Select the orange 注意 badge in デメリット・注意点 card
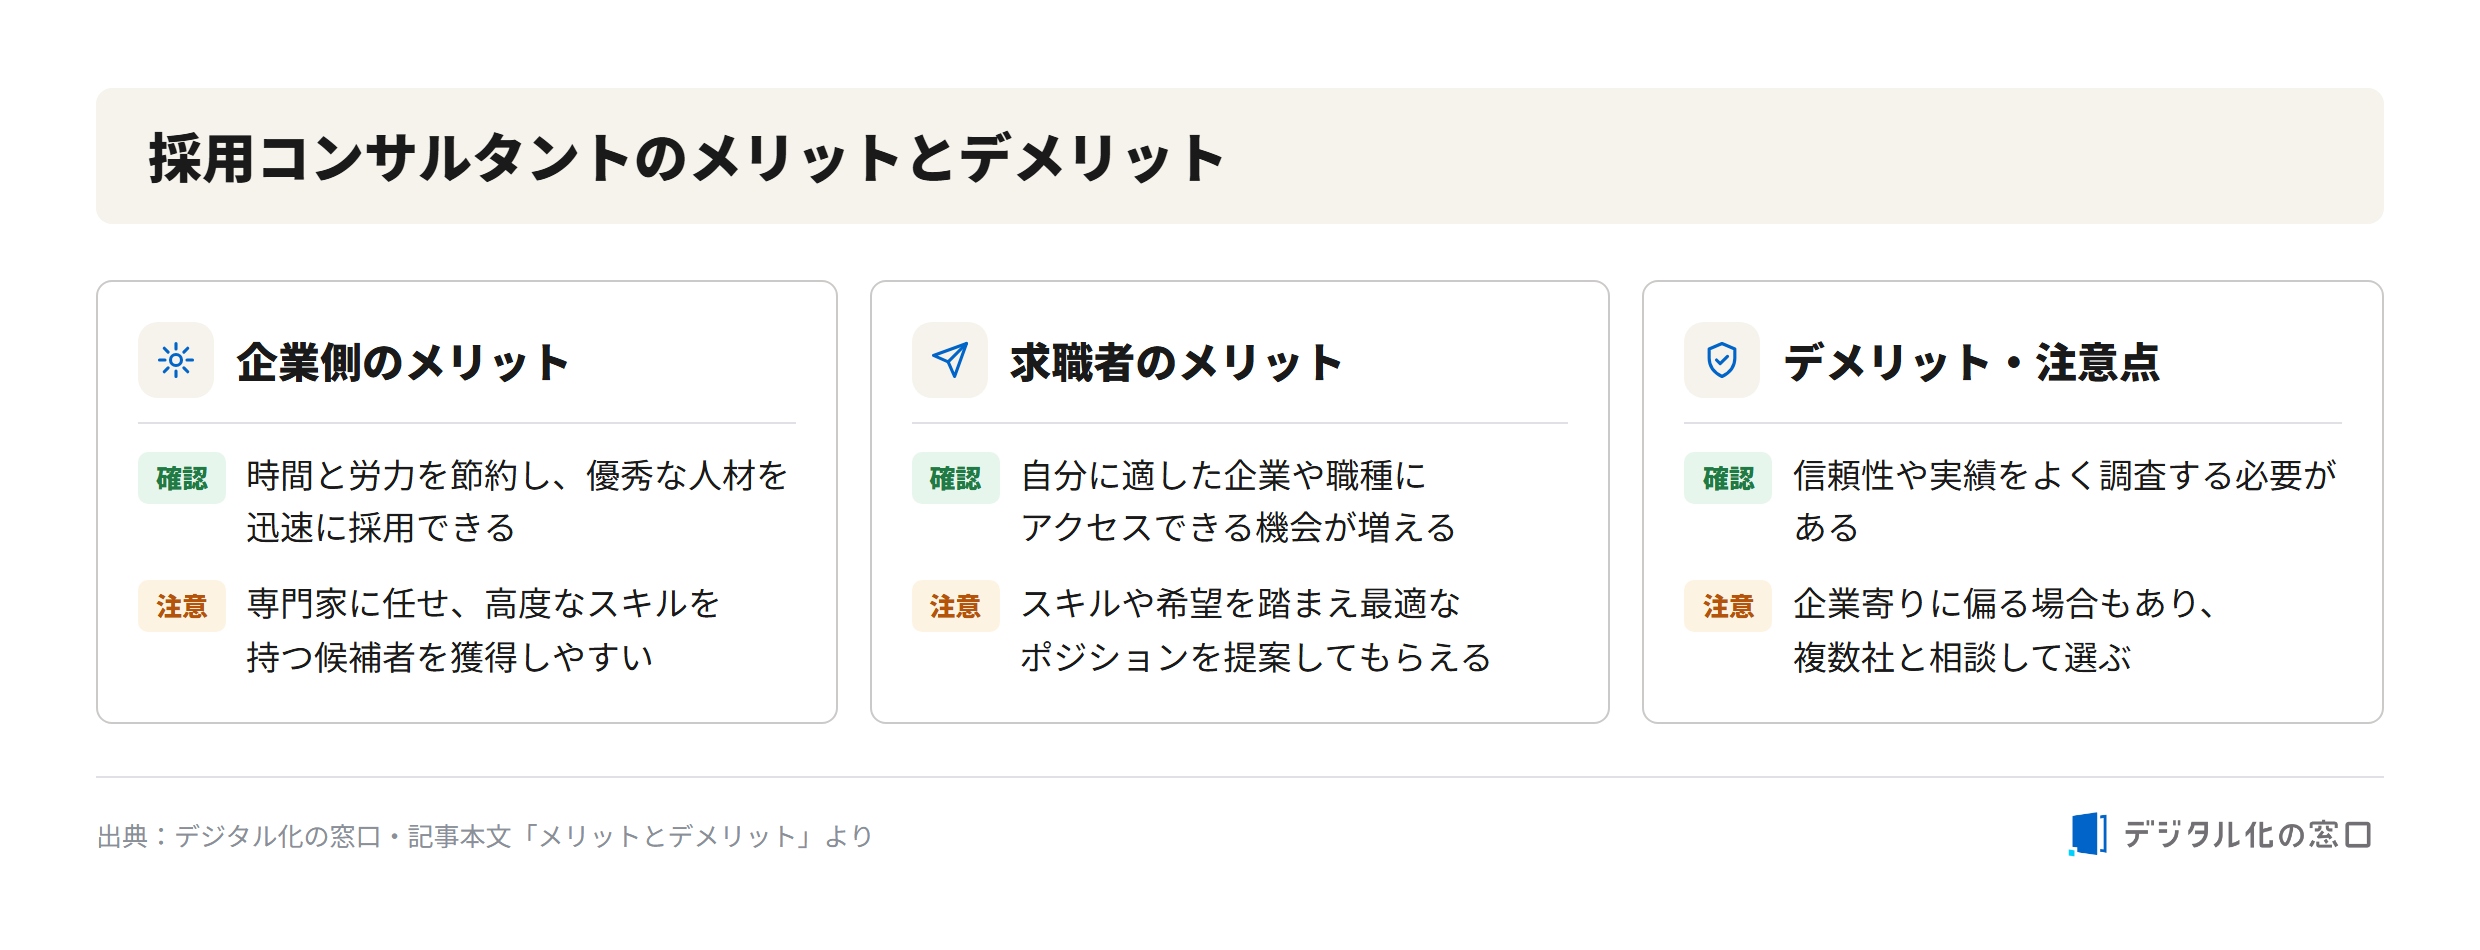 coord(1728,606)
